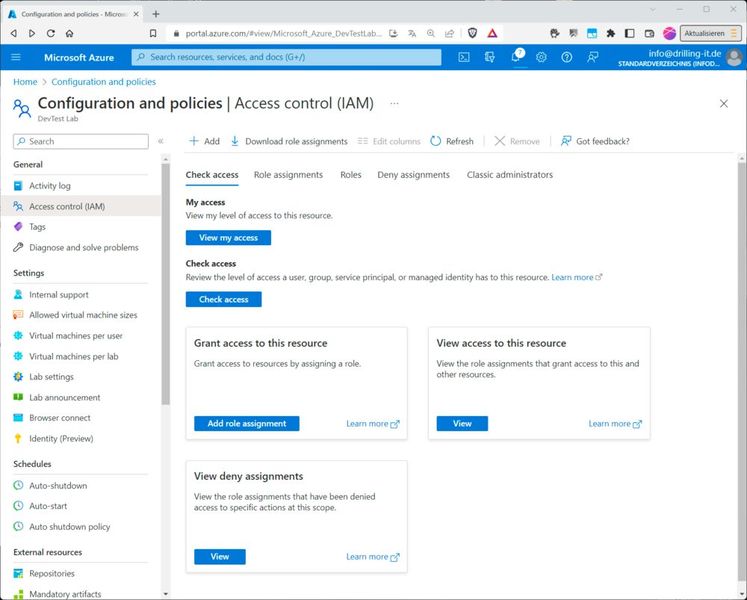This screenshot has width=747, height=600.
Task: Reload the page in browser
Action: pyautogui.click(x=50, y=33)
